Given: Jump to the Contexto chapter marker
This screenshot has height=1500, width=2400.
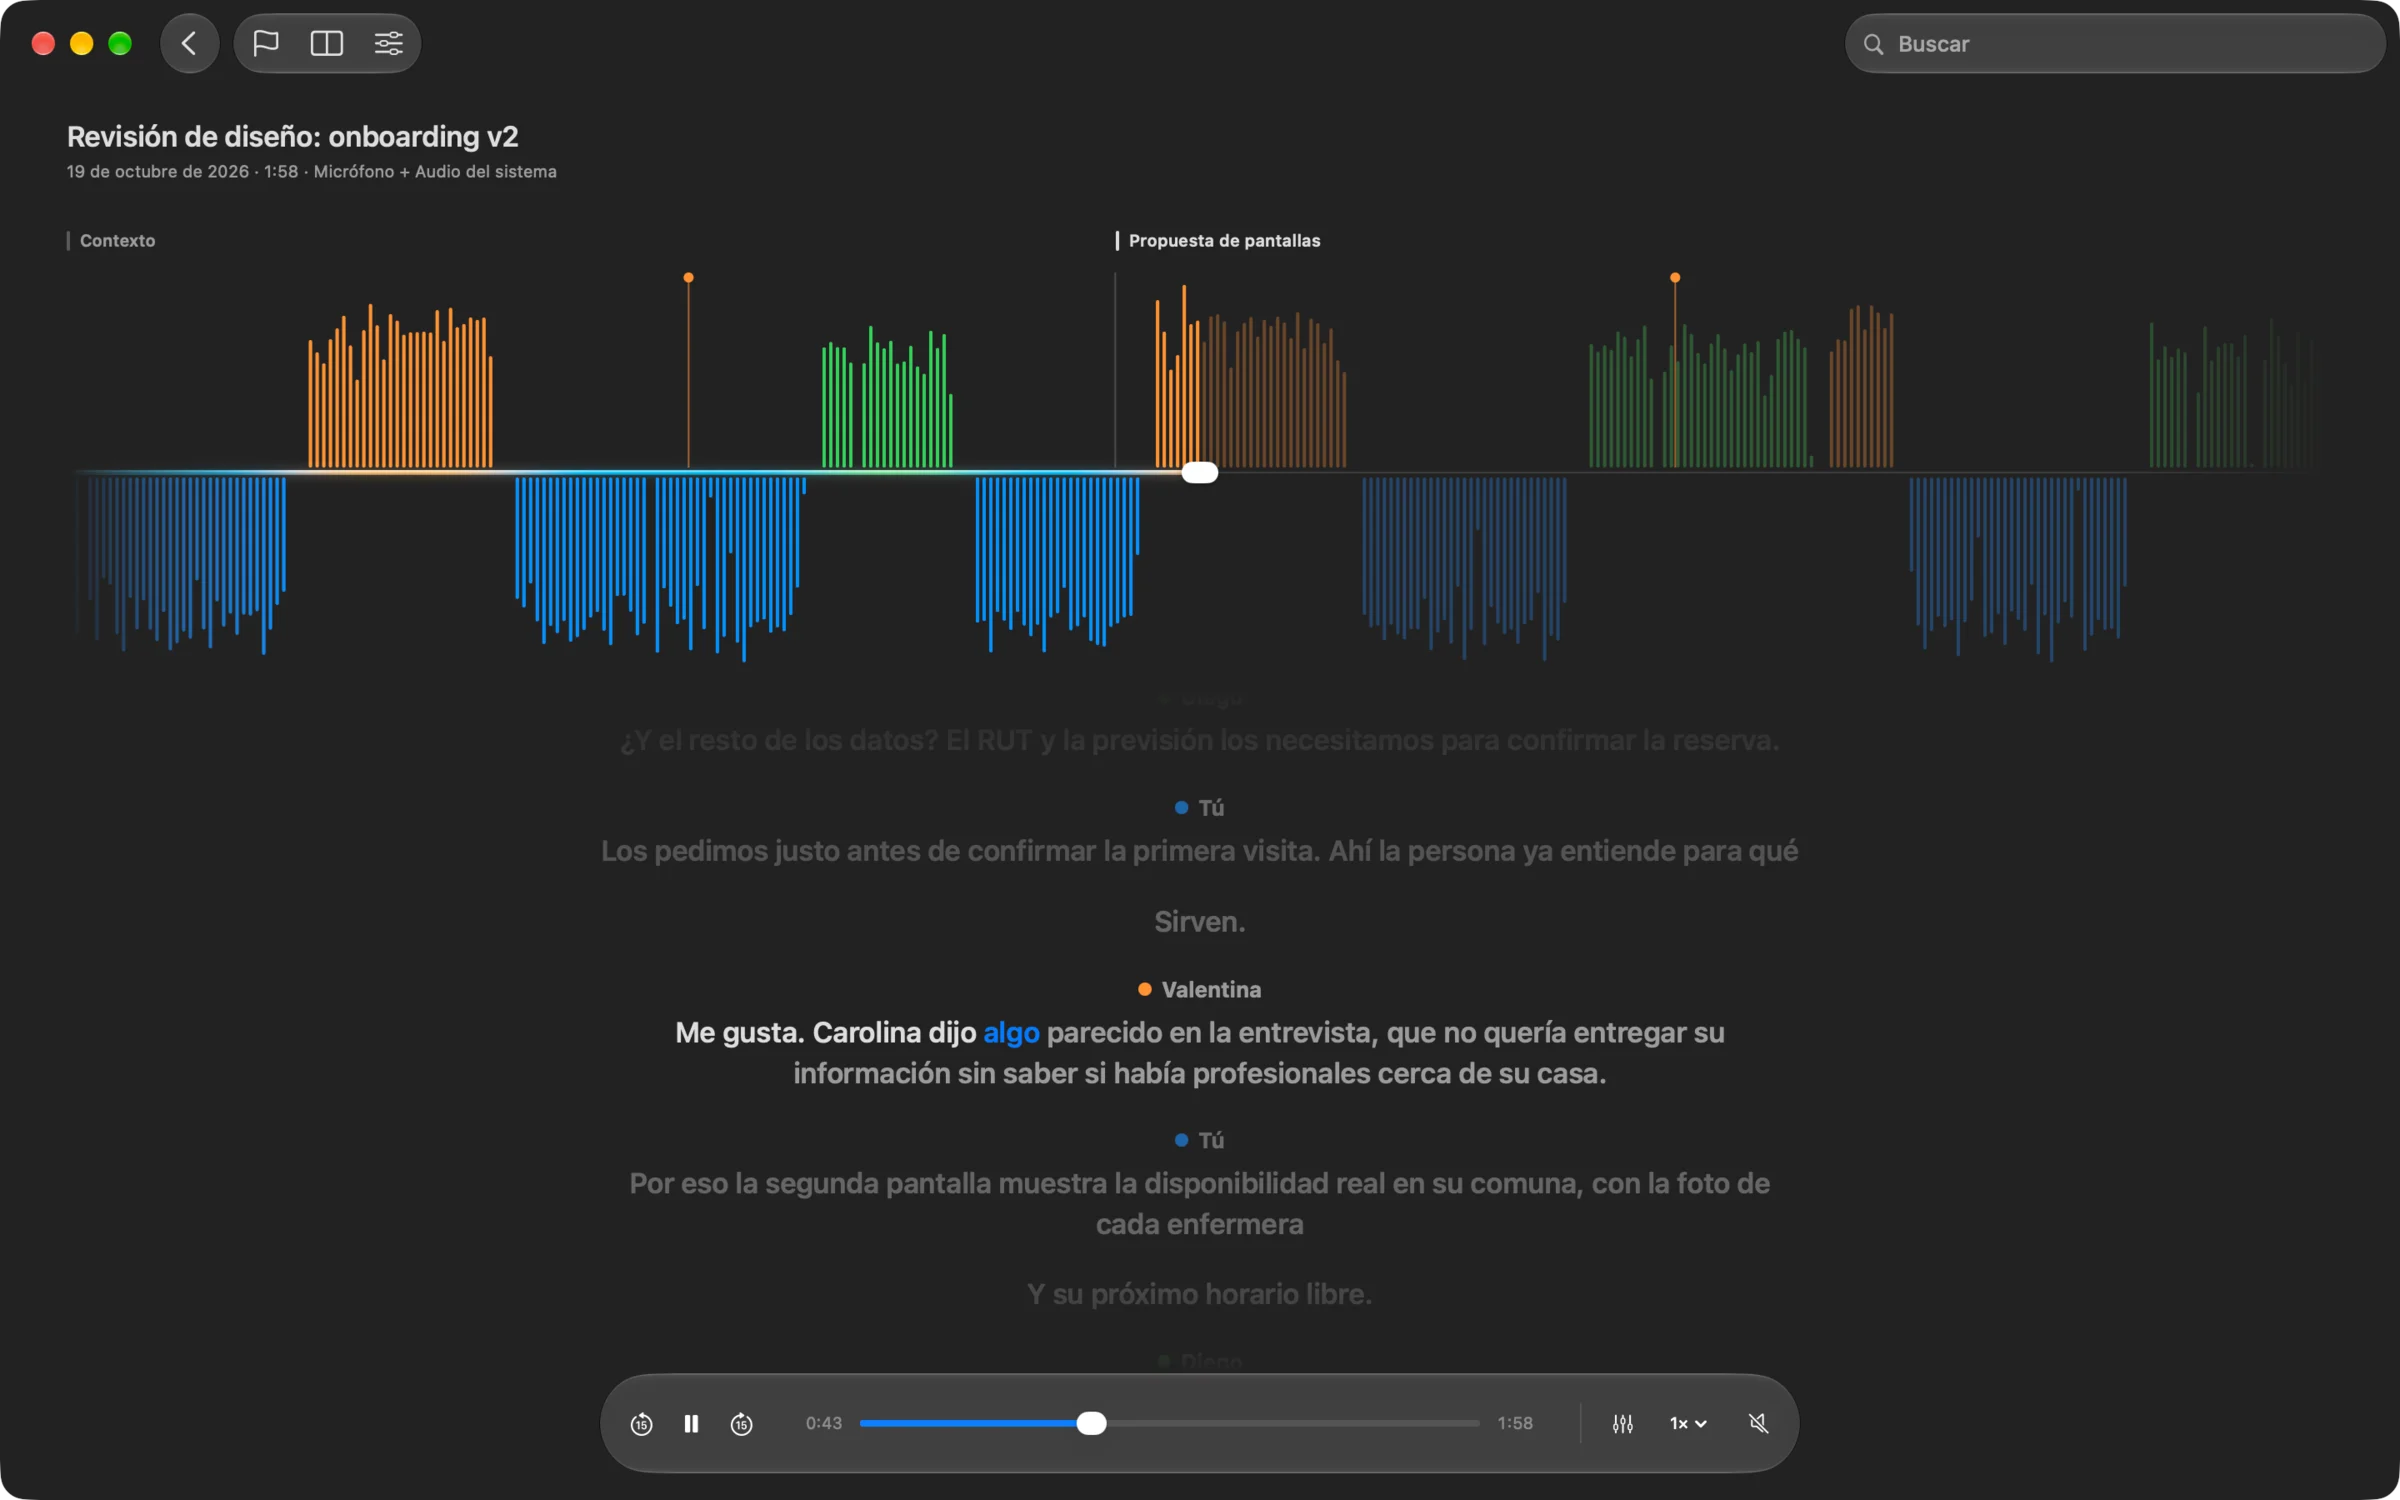Looking at the screenshot, I should [x=112, y=240].
